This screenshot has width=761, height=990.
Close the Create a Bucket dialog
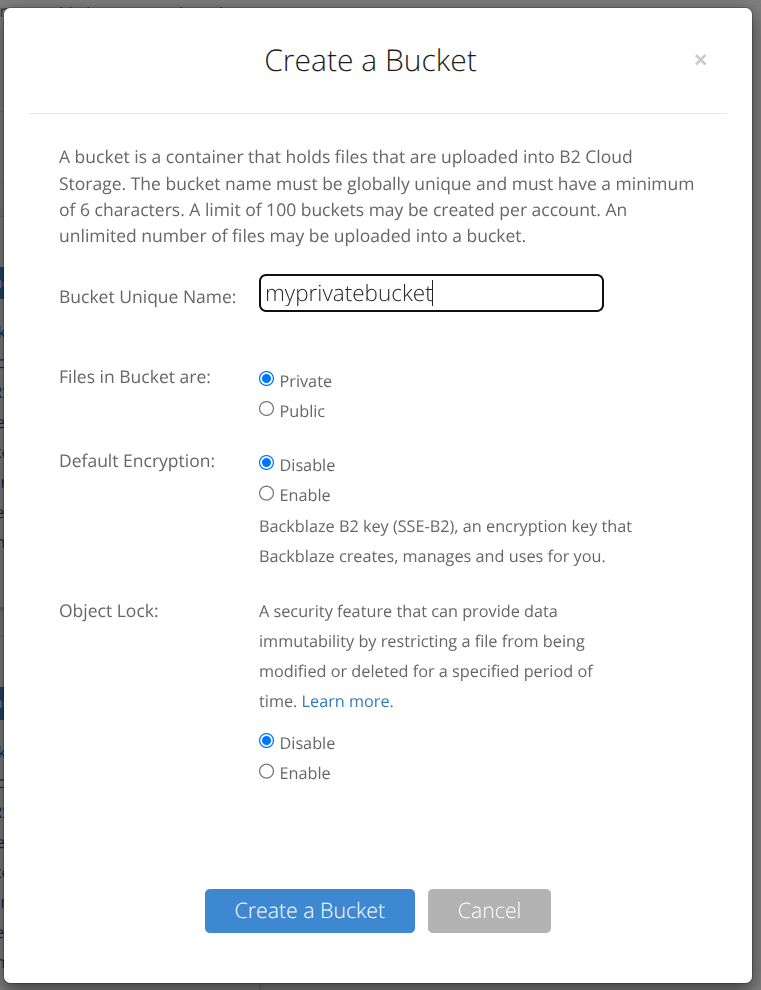[700, 60]
